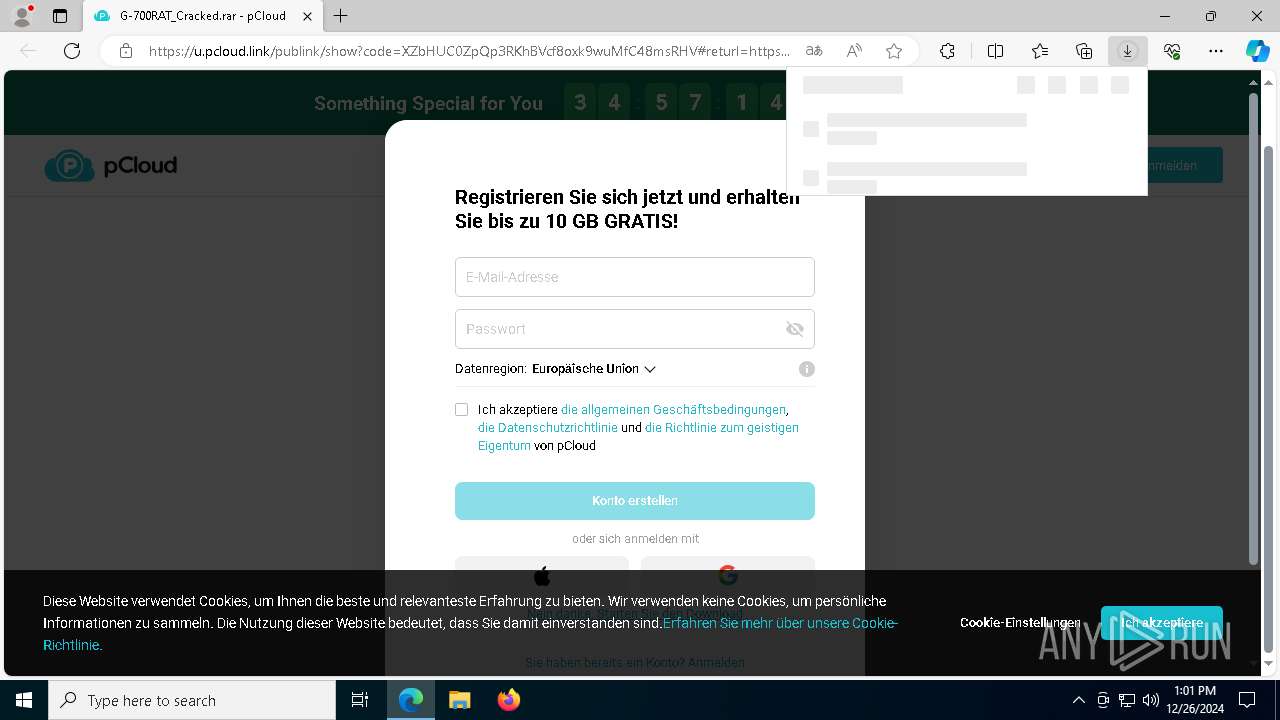
Task: Click the Something Special for You banner text
Action: 428,103
